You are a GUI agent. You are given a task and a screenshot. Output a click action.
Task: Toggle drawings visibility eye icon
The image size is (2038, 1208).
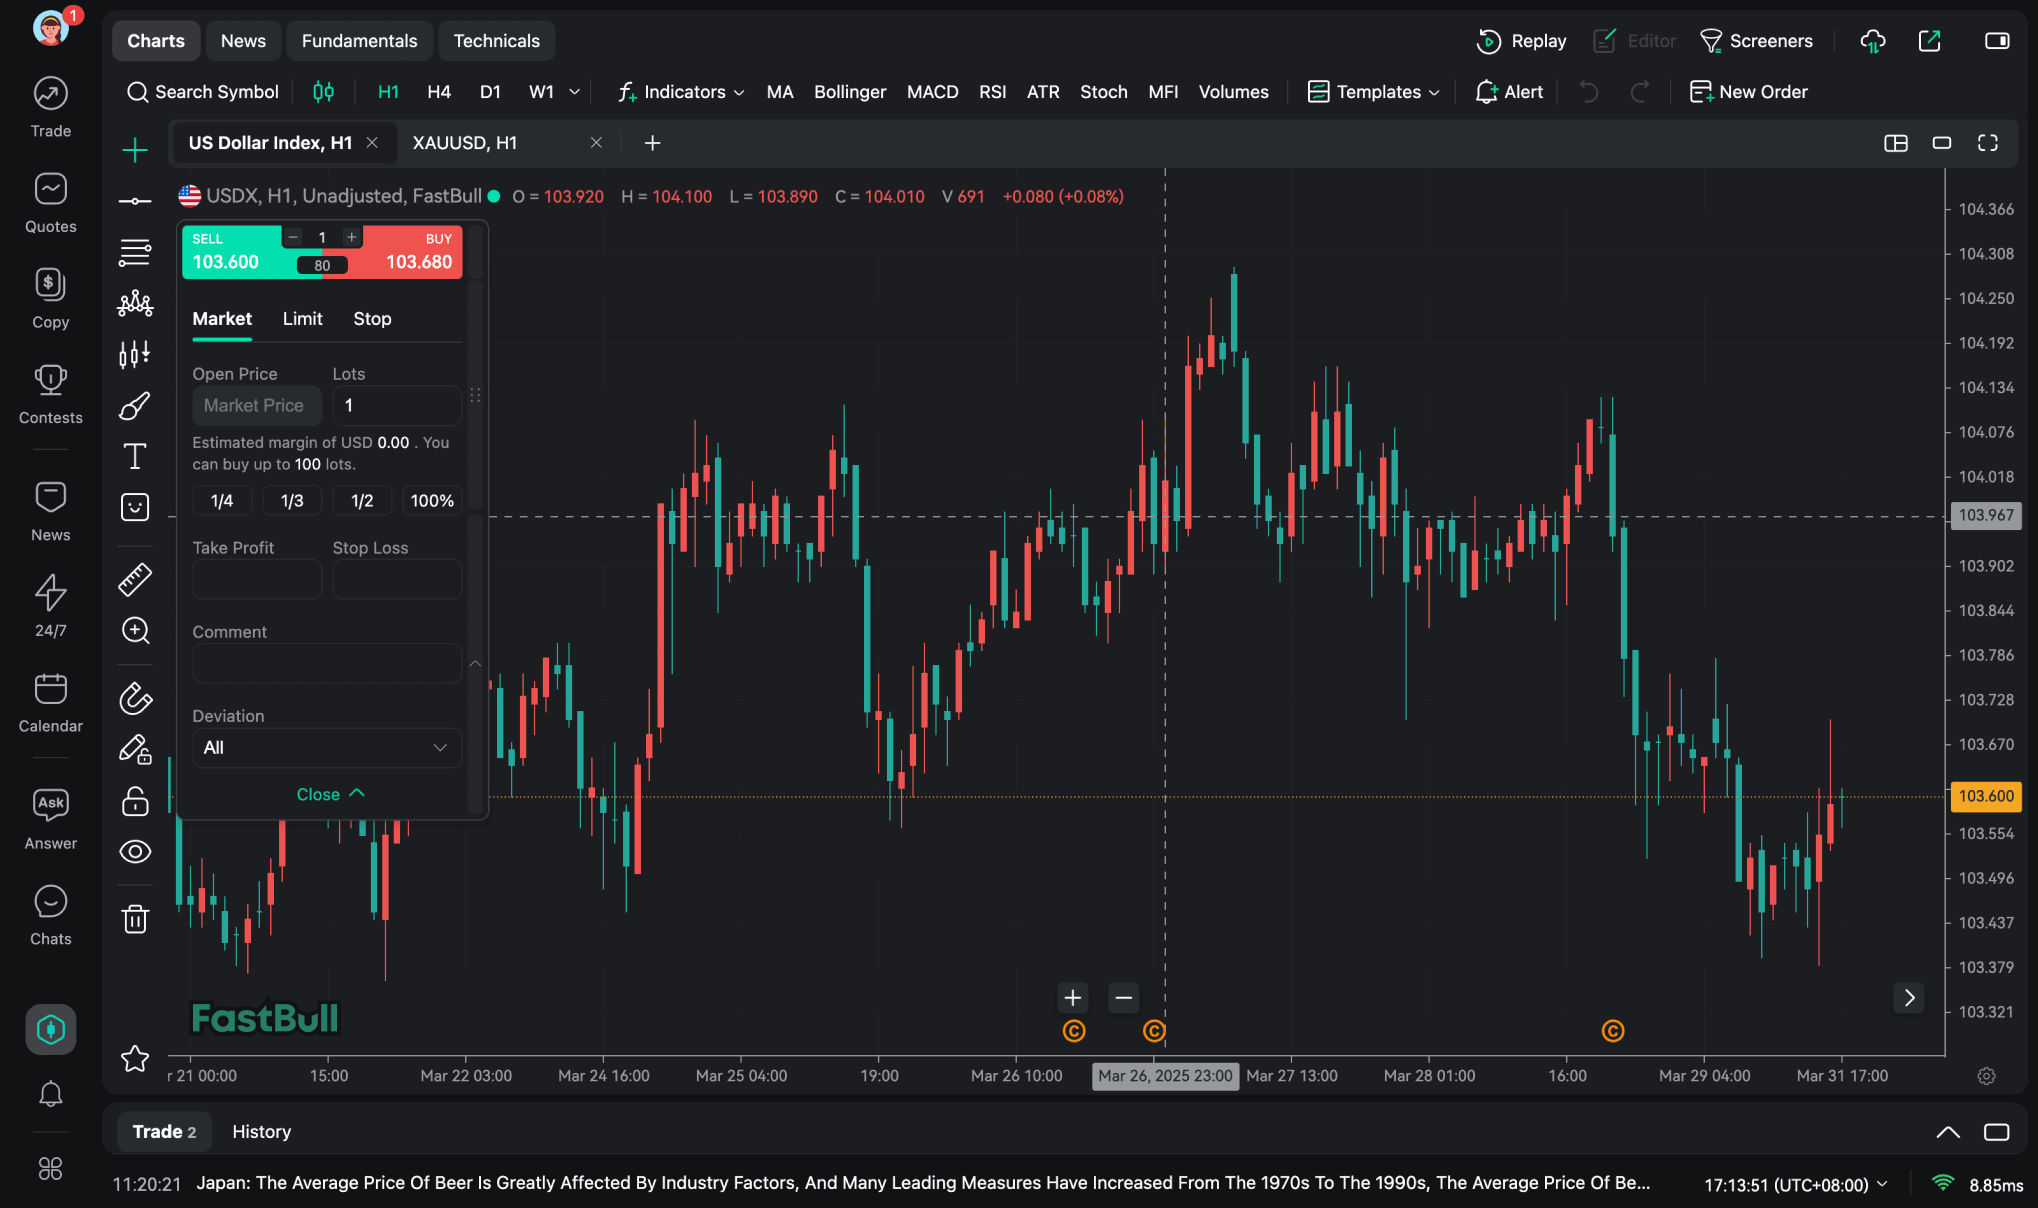(x=135, y=851)
